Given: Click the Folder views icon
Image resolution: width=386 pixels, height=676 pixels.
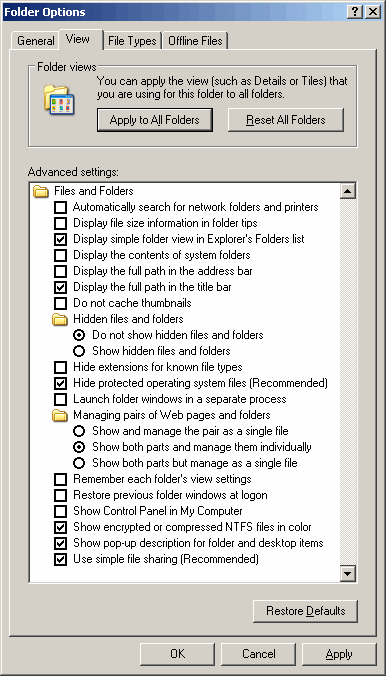Looking at the screenshot, I should [x=59, y=100].
